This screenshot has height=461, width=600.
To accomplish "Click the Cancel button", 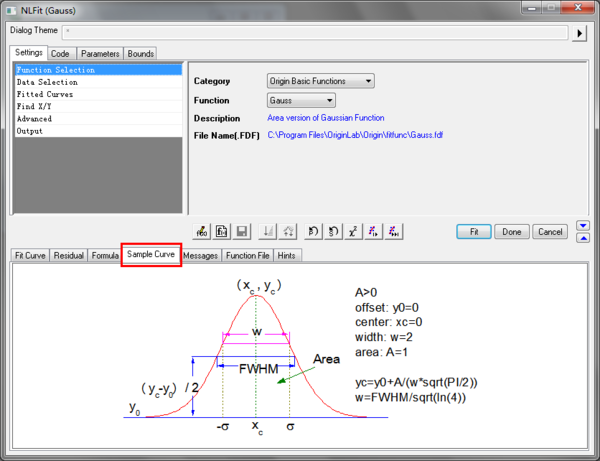I will (549, 232).
